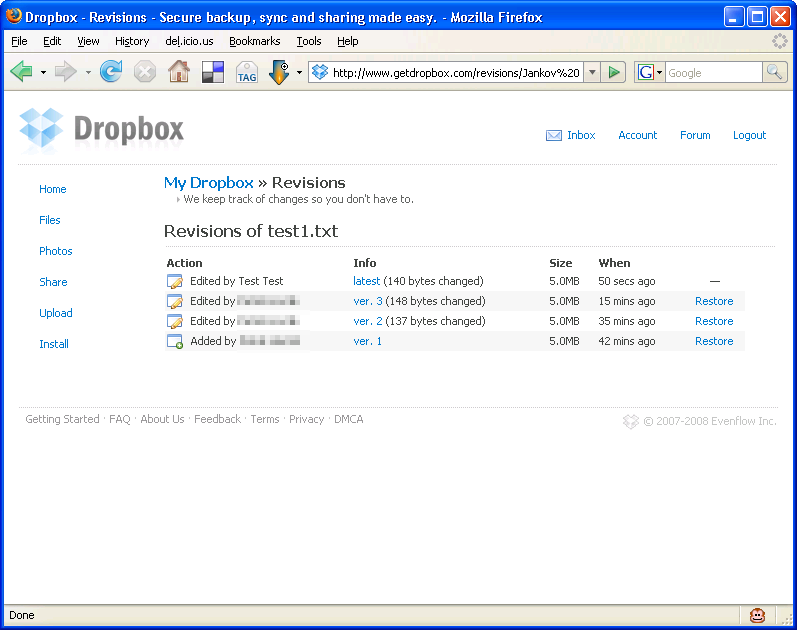
Task: Reload the page with the Refresh icon
Action: [111, 71]
